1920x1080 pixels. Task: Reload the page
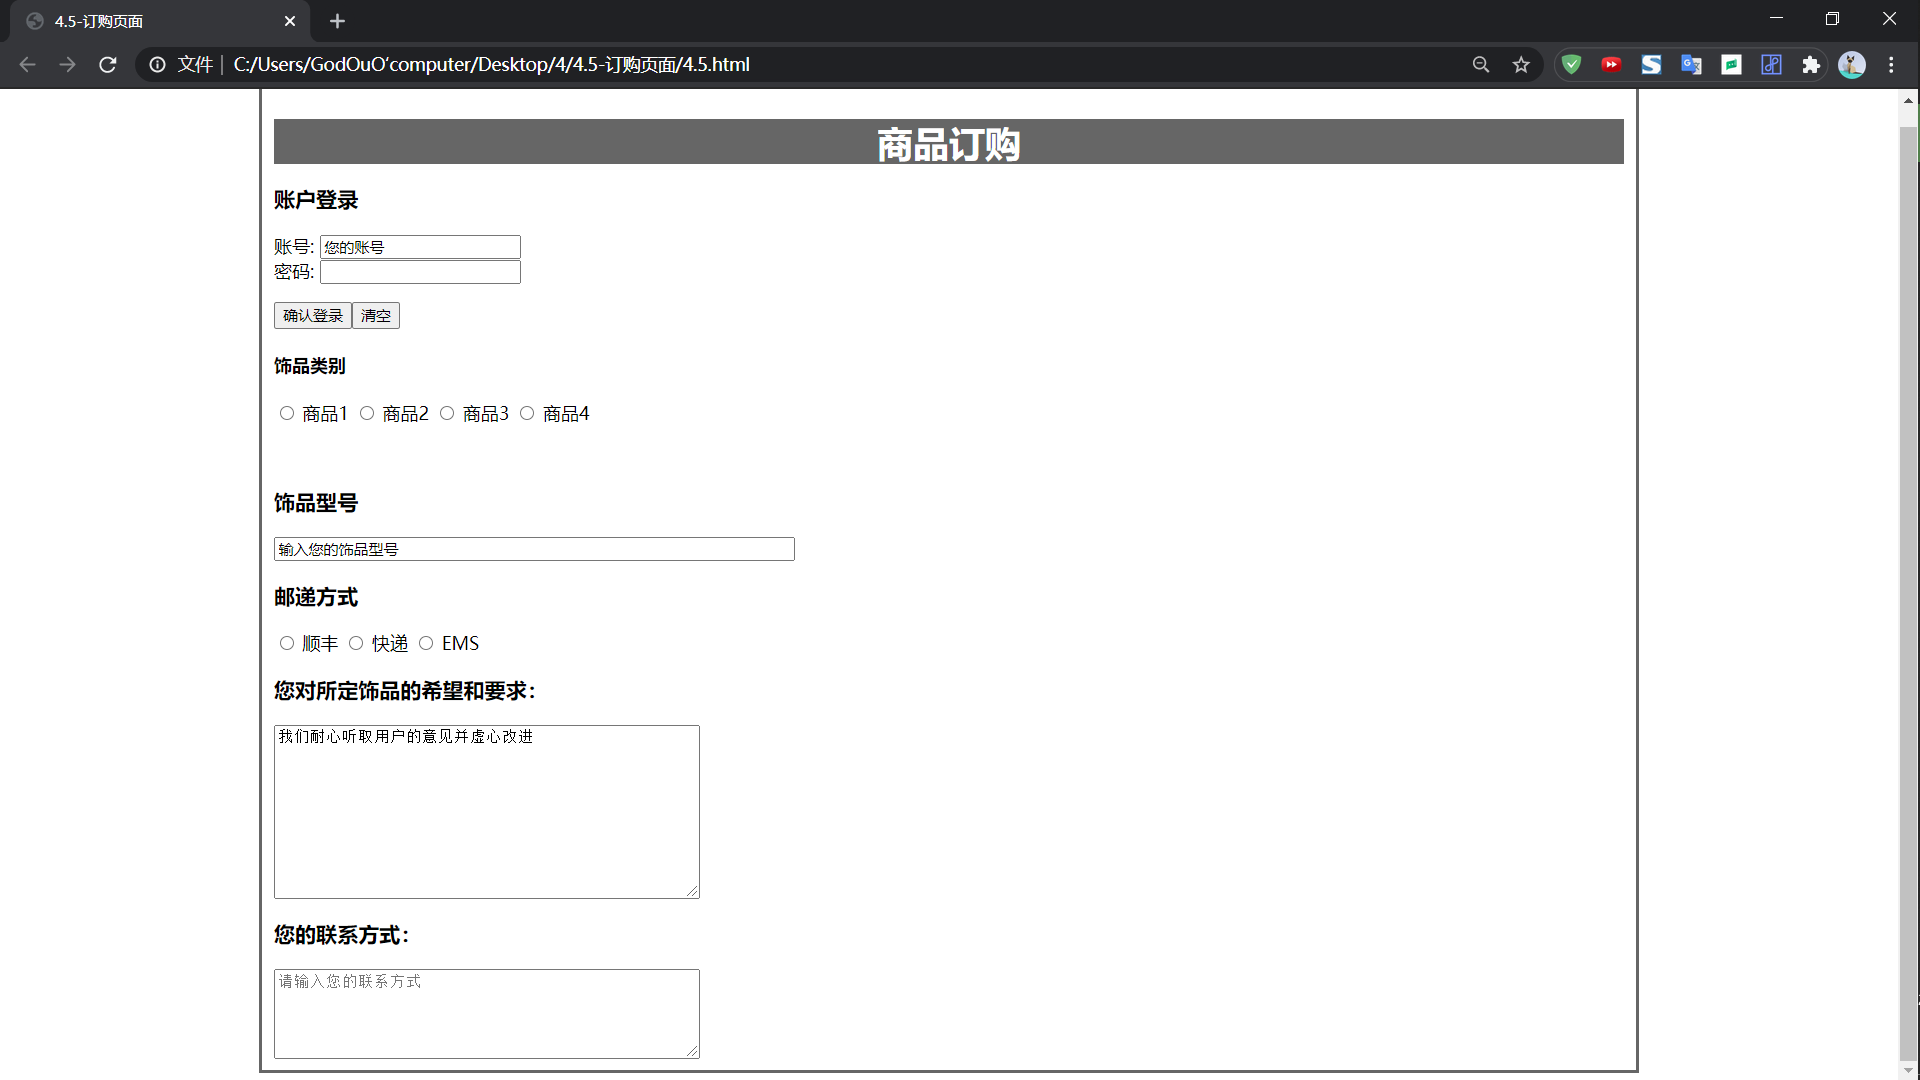[108, 65]
